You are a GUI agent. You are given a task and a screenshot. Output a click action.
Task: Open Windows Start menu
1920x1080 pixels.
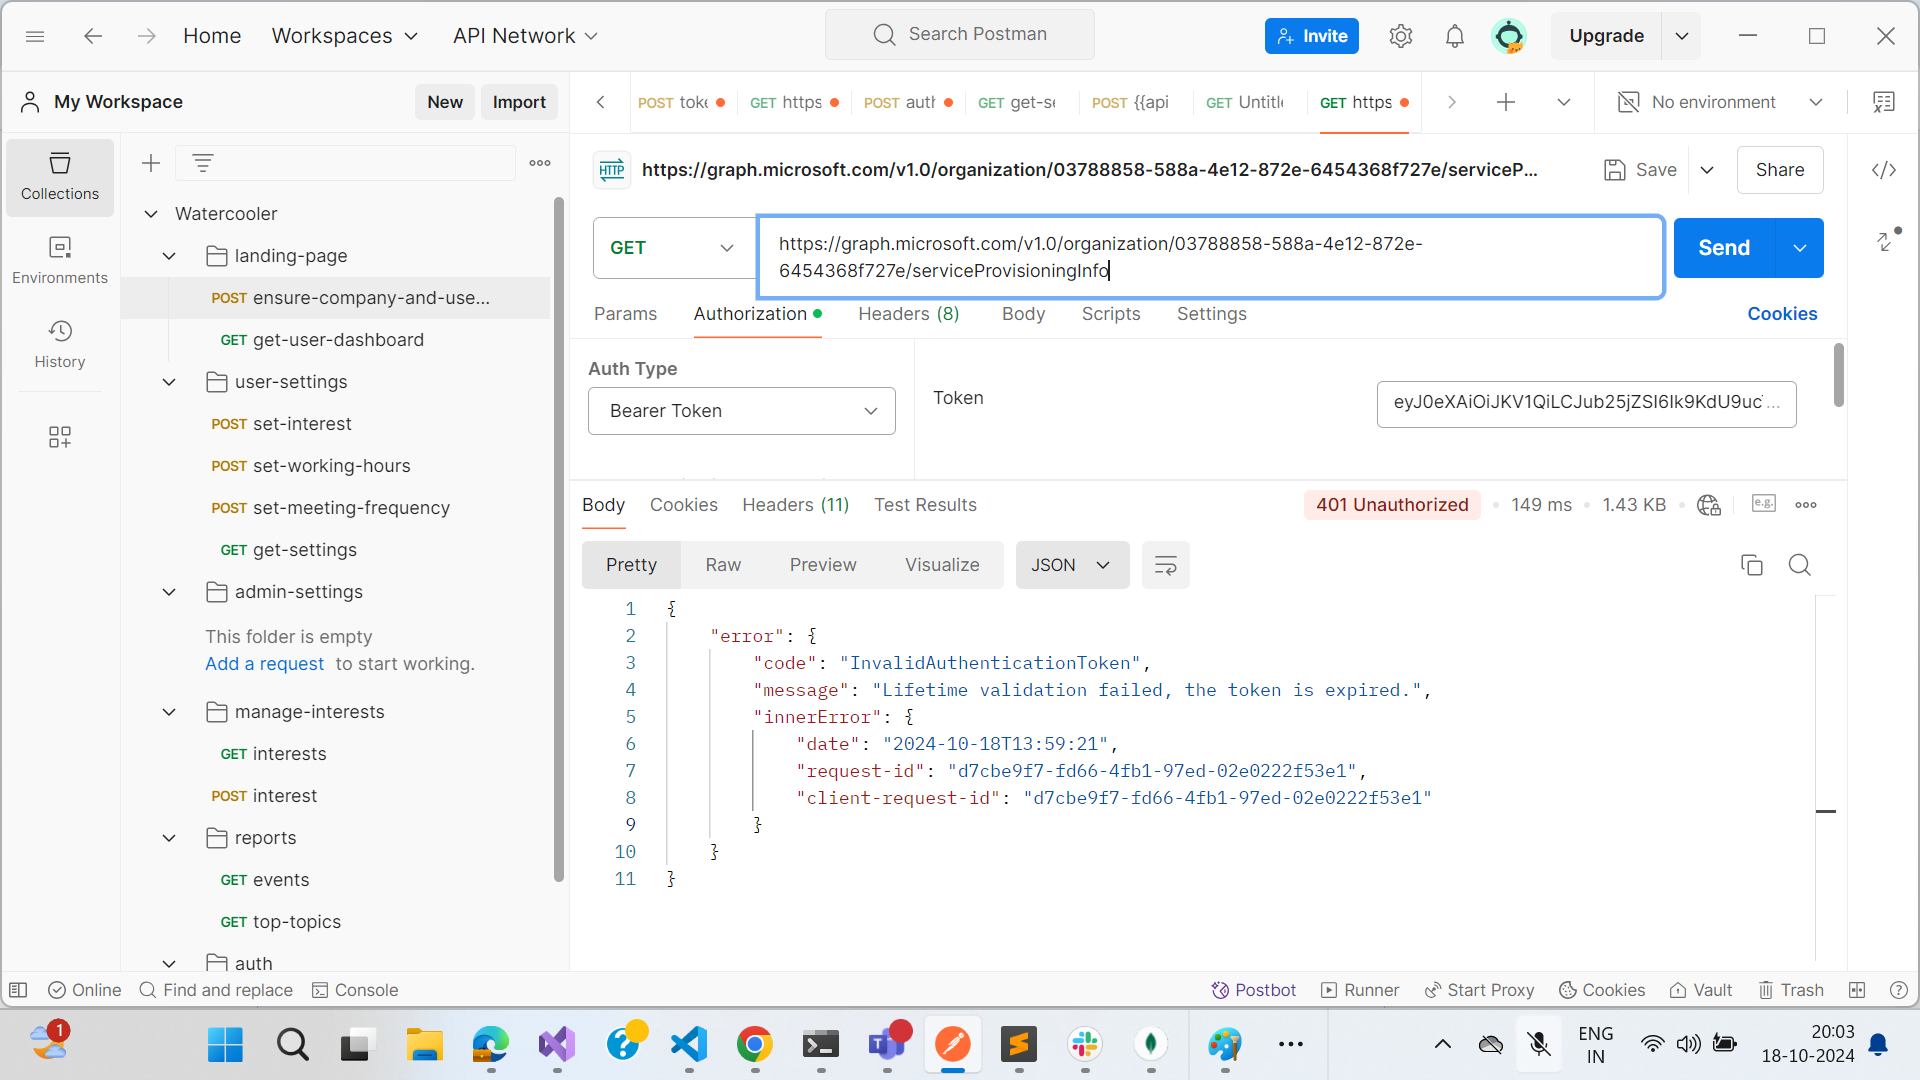coord(225,1045)
